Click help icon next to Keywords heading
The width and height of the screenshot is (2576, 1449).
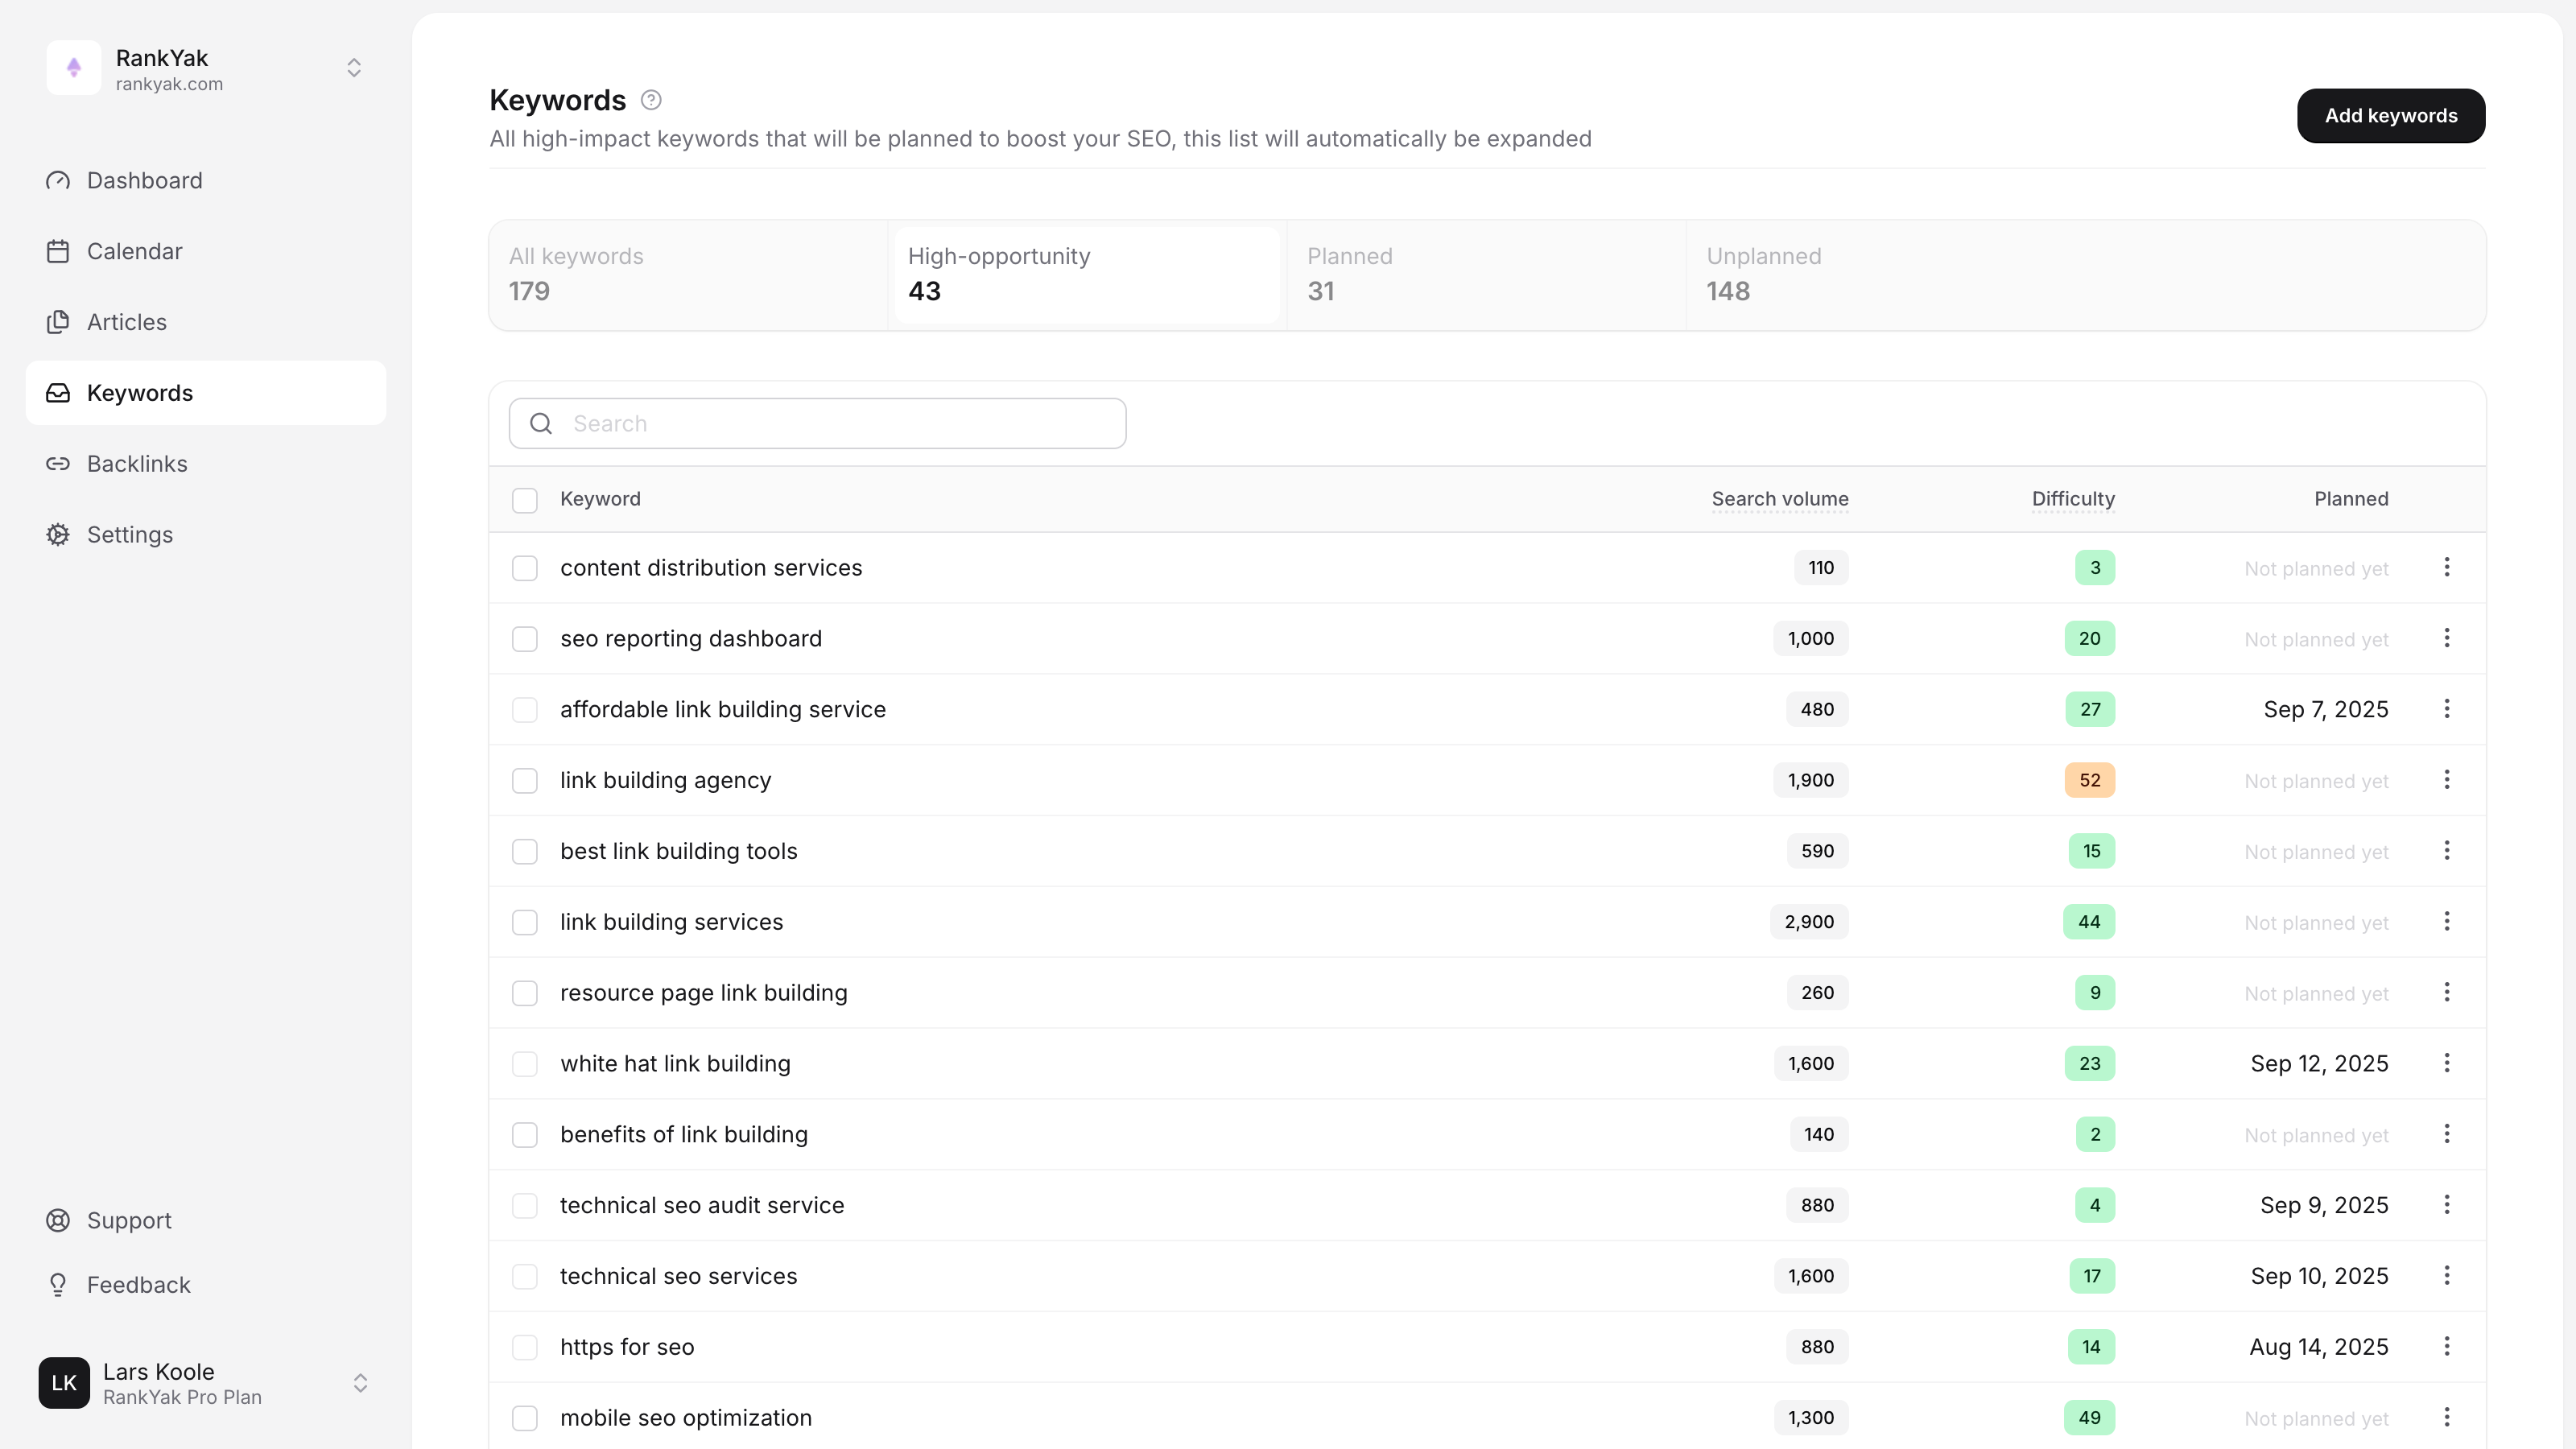(x=651, y=100)
